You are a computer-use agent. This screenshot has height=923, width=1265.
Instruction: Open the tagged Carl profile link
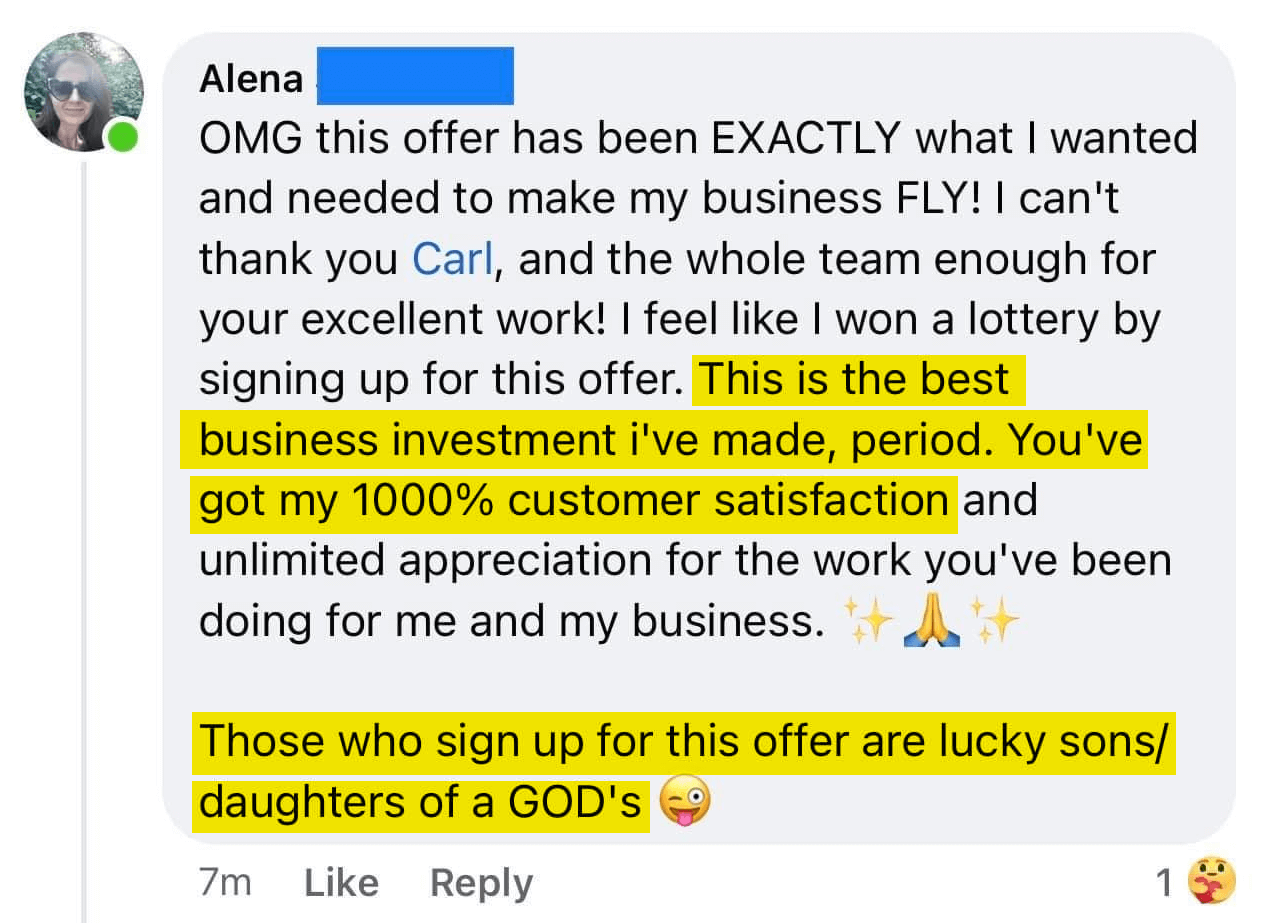point(451,260)
